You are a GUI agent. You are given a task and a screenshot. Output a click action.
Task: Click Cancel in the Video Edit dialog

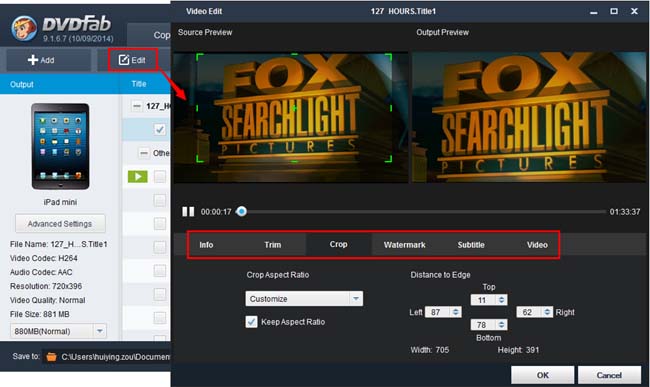609,375
